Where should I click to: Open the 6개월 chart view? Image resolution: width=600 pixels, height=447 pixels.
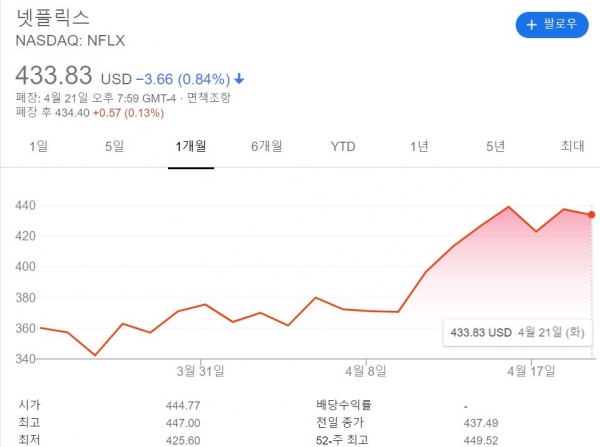click(267, 147)
